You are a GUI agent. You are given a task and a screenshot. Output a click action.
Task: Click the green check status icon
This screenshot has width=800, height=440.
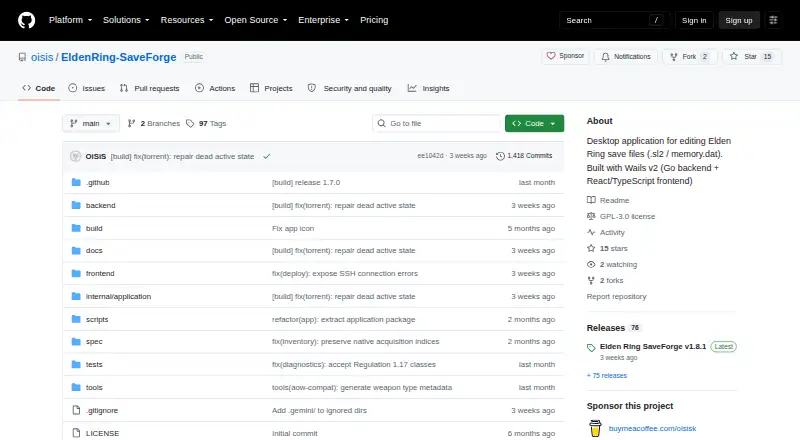[266, 156]
